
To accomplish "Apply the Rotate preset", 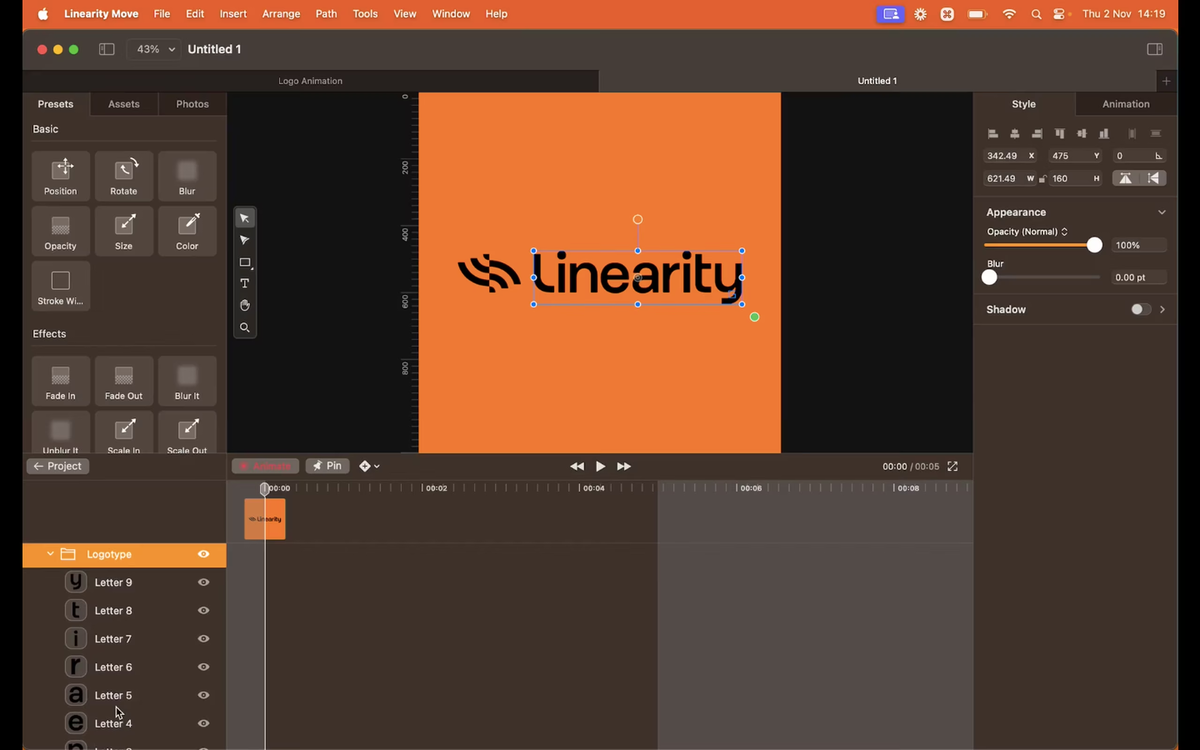I will click(124, 176).
